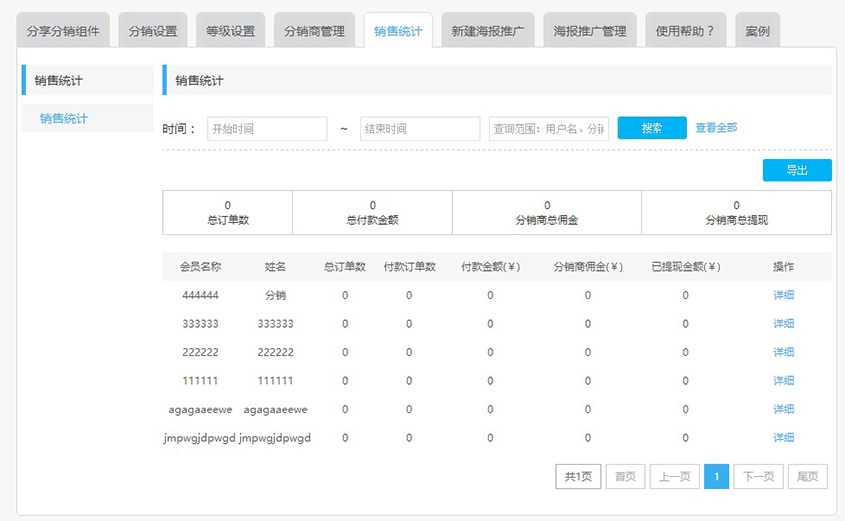The width and height of the screenshot is (845, 521).
Task: Go to the 等级设置 tab
Action: [230, 31]
